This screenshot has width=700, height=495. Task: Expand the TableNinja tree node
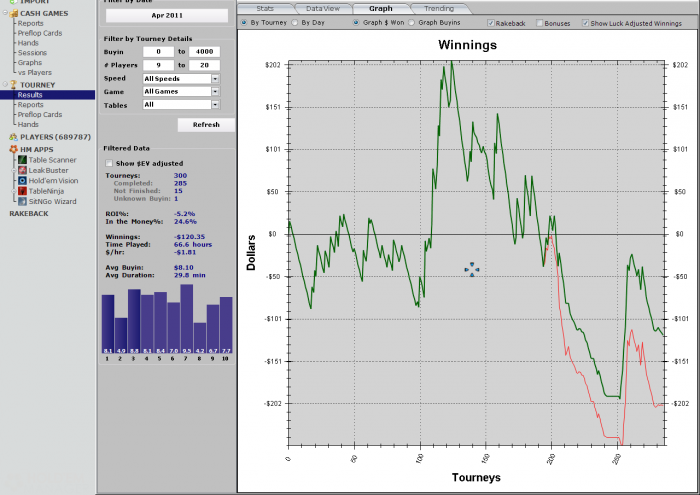14,191
